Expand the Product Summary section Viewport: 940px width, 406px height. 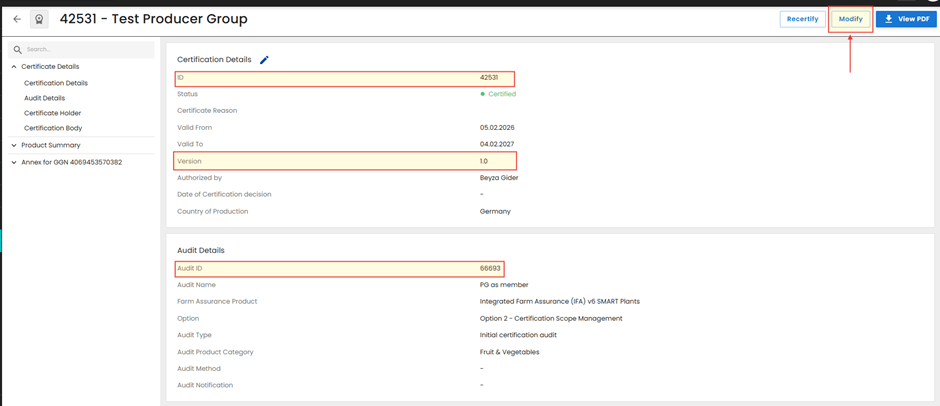pyautogui.click(x=14, y=145)
